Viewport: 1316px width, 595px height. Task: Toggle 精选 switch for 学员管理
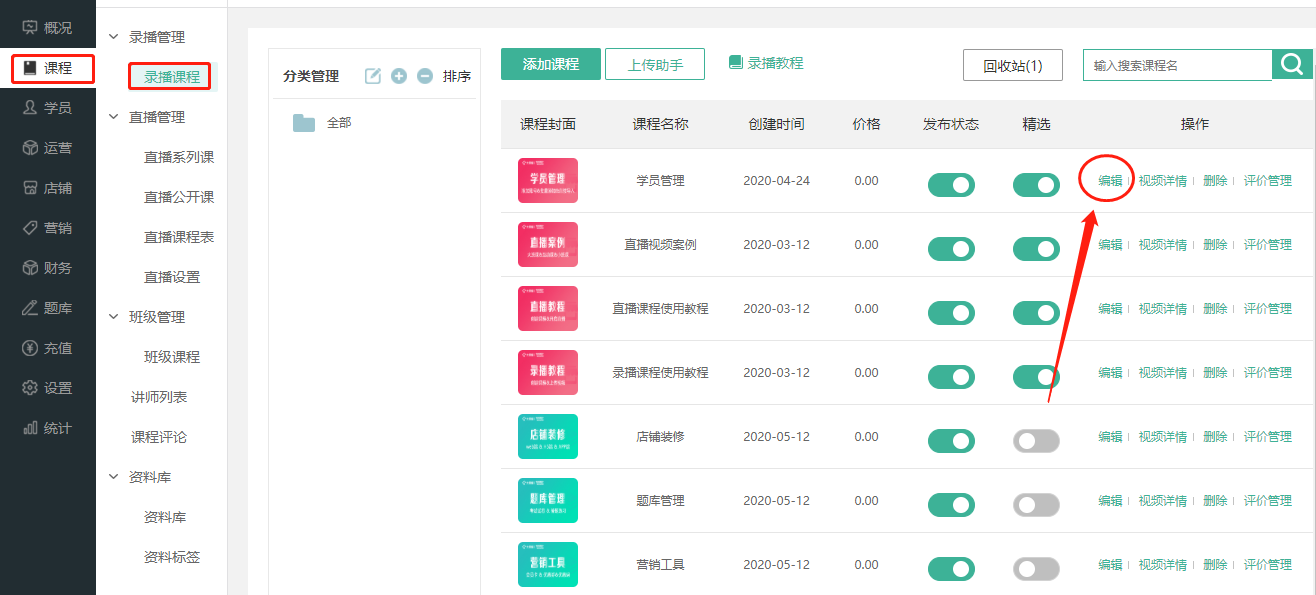pos(1036,185)
